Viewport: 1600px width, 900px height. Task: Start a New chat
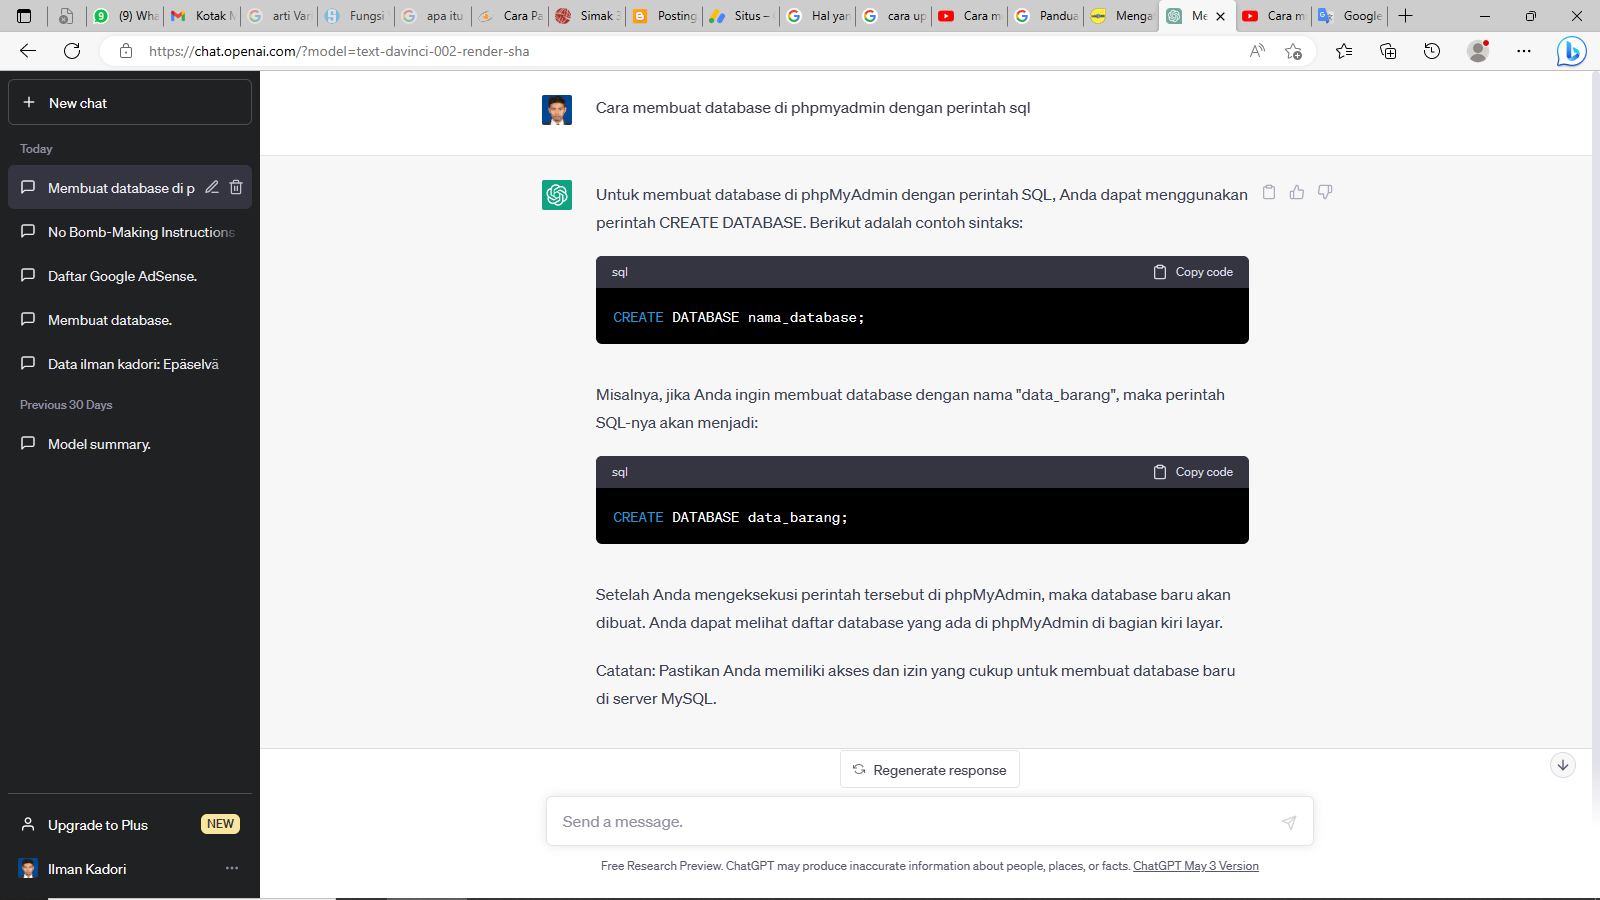coord(130,103)
